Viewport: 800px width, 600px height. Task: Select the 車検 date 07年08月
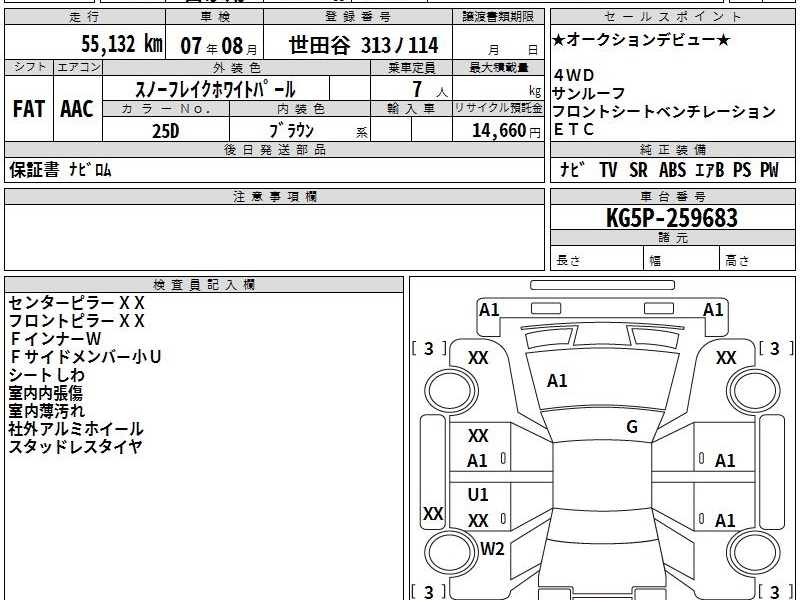219,46
